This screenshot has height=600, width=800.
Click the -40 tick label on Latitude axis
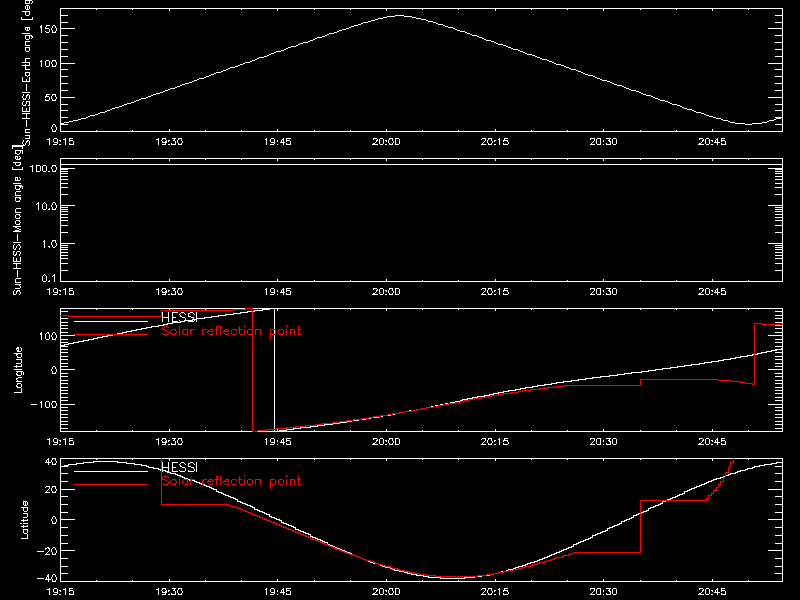[47, 578]
